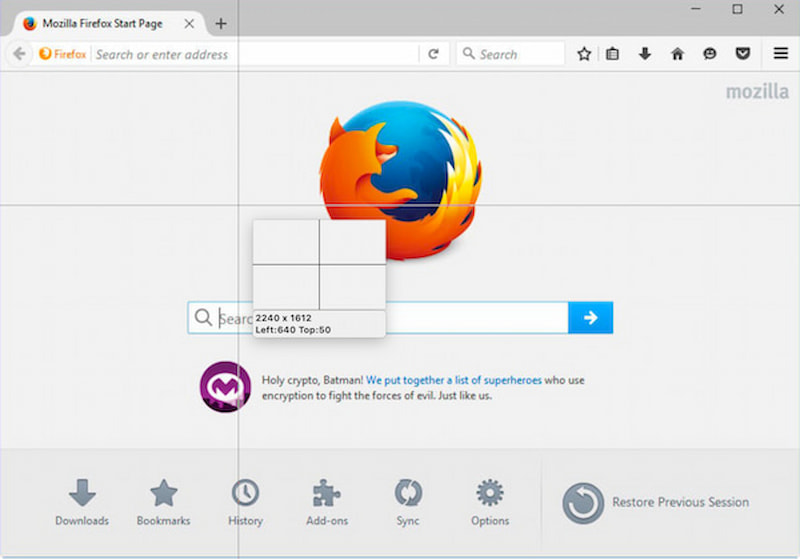Reload the page with the refresh icon
This screenshot has height=559, width=800.
coord(433,54)
